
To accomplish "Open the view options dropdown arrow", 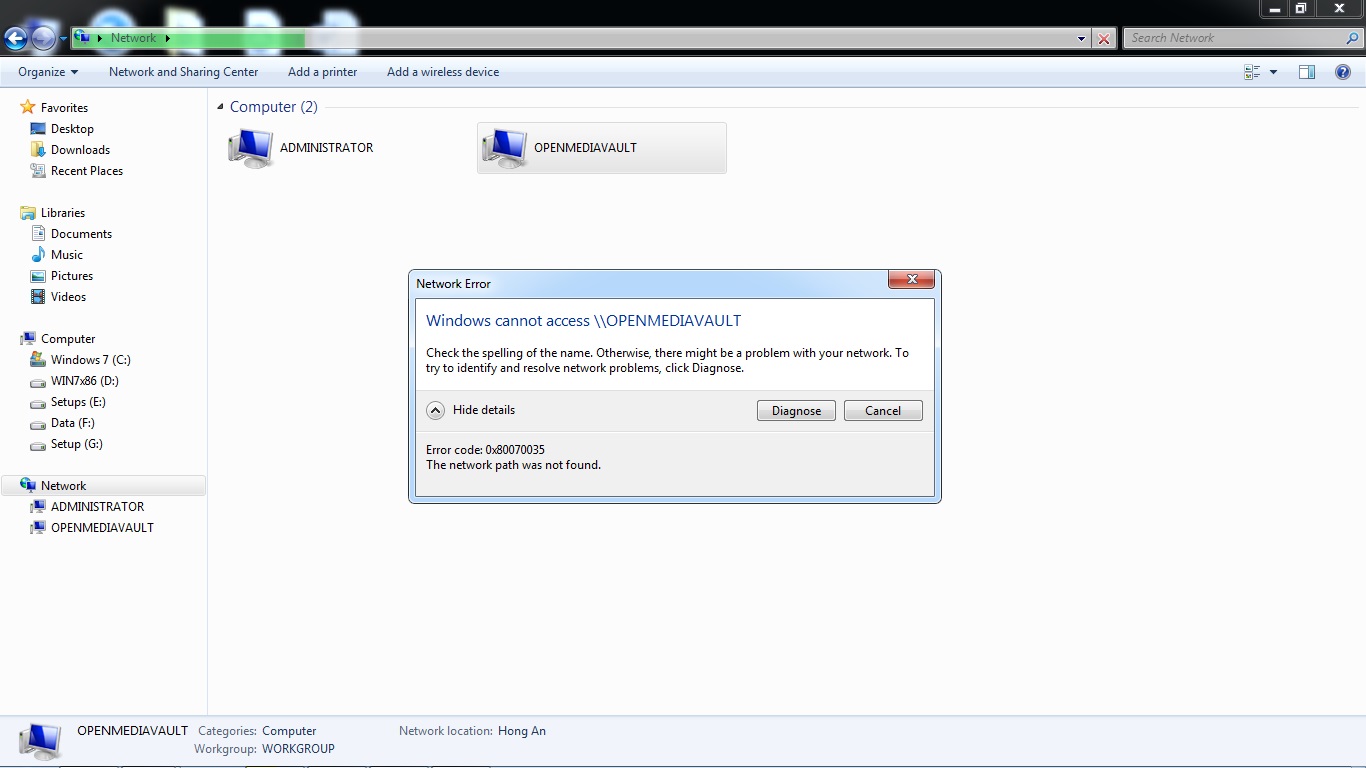I will point(1273,72).
